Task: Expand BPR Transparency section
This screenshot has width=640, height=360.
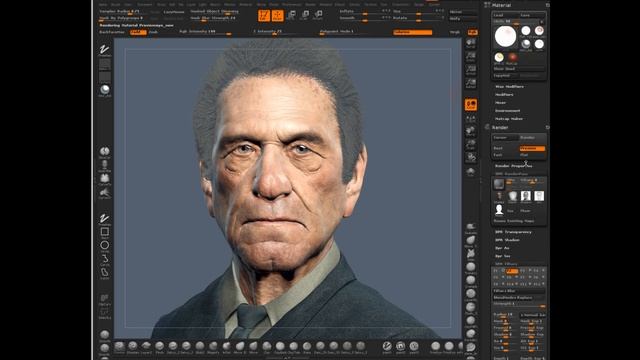Action: click(513, 232)
